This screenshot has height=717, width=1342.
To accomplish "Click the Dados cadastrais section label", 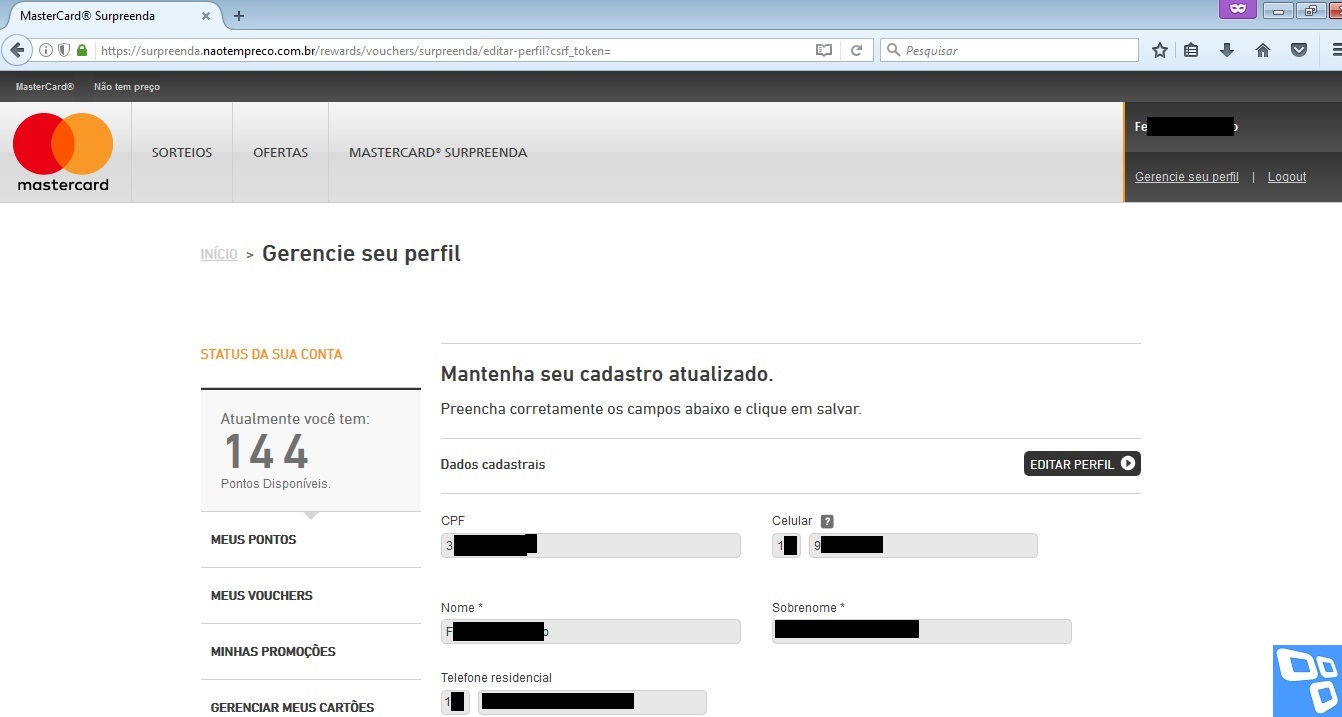I will (x=493, y=465).
